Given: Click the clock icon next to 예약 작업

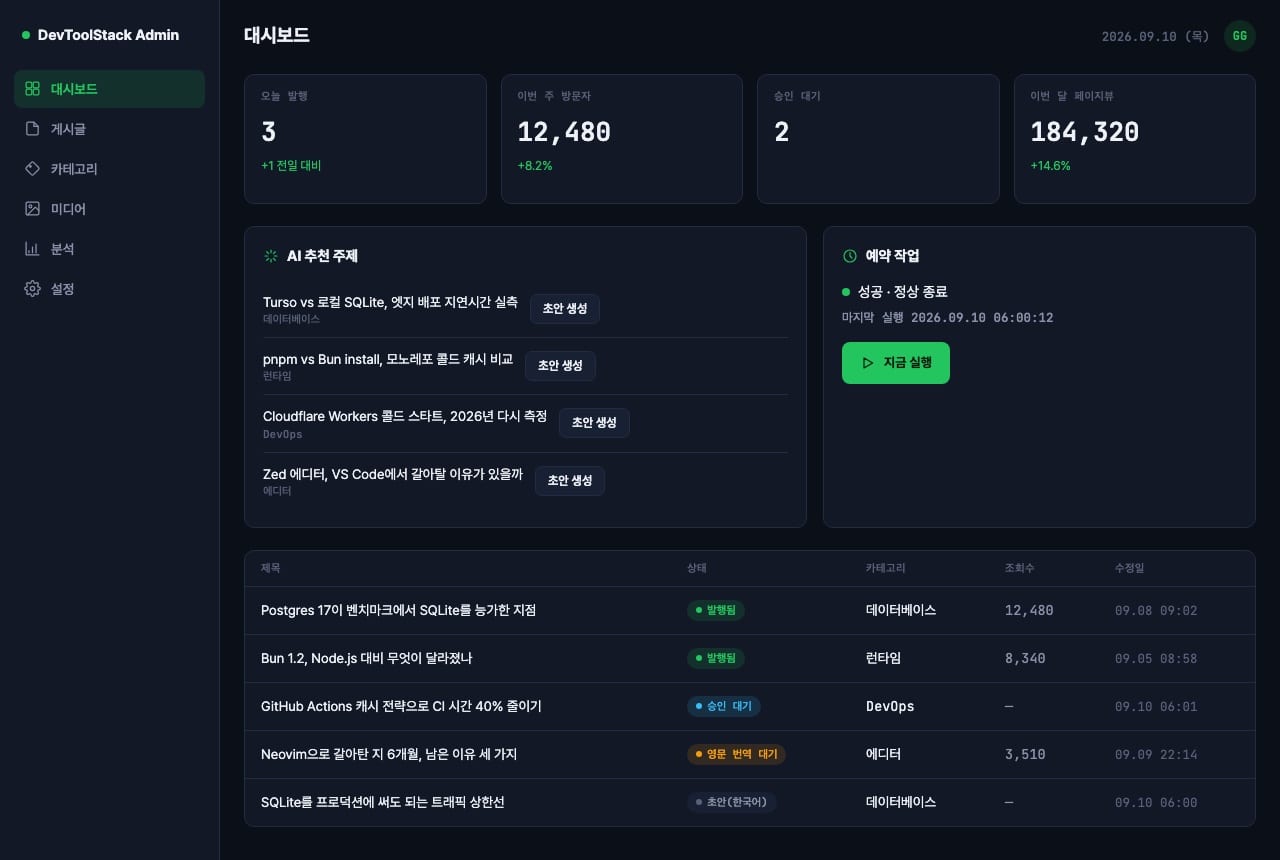Looking at the screenshot, I should tap(850, 256).
